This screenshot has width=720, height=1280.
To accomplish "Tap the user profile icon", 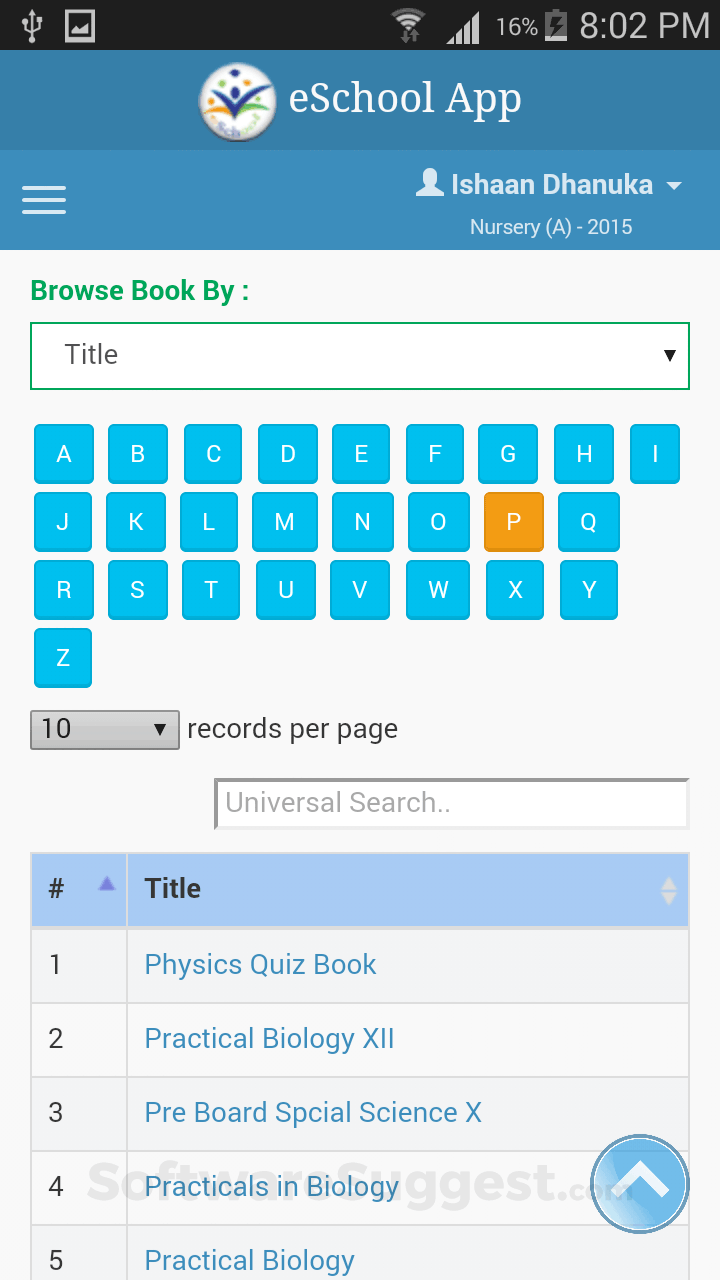I will (430, 183).
